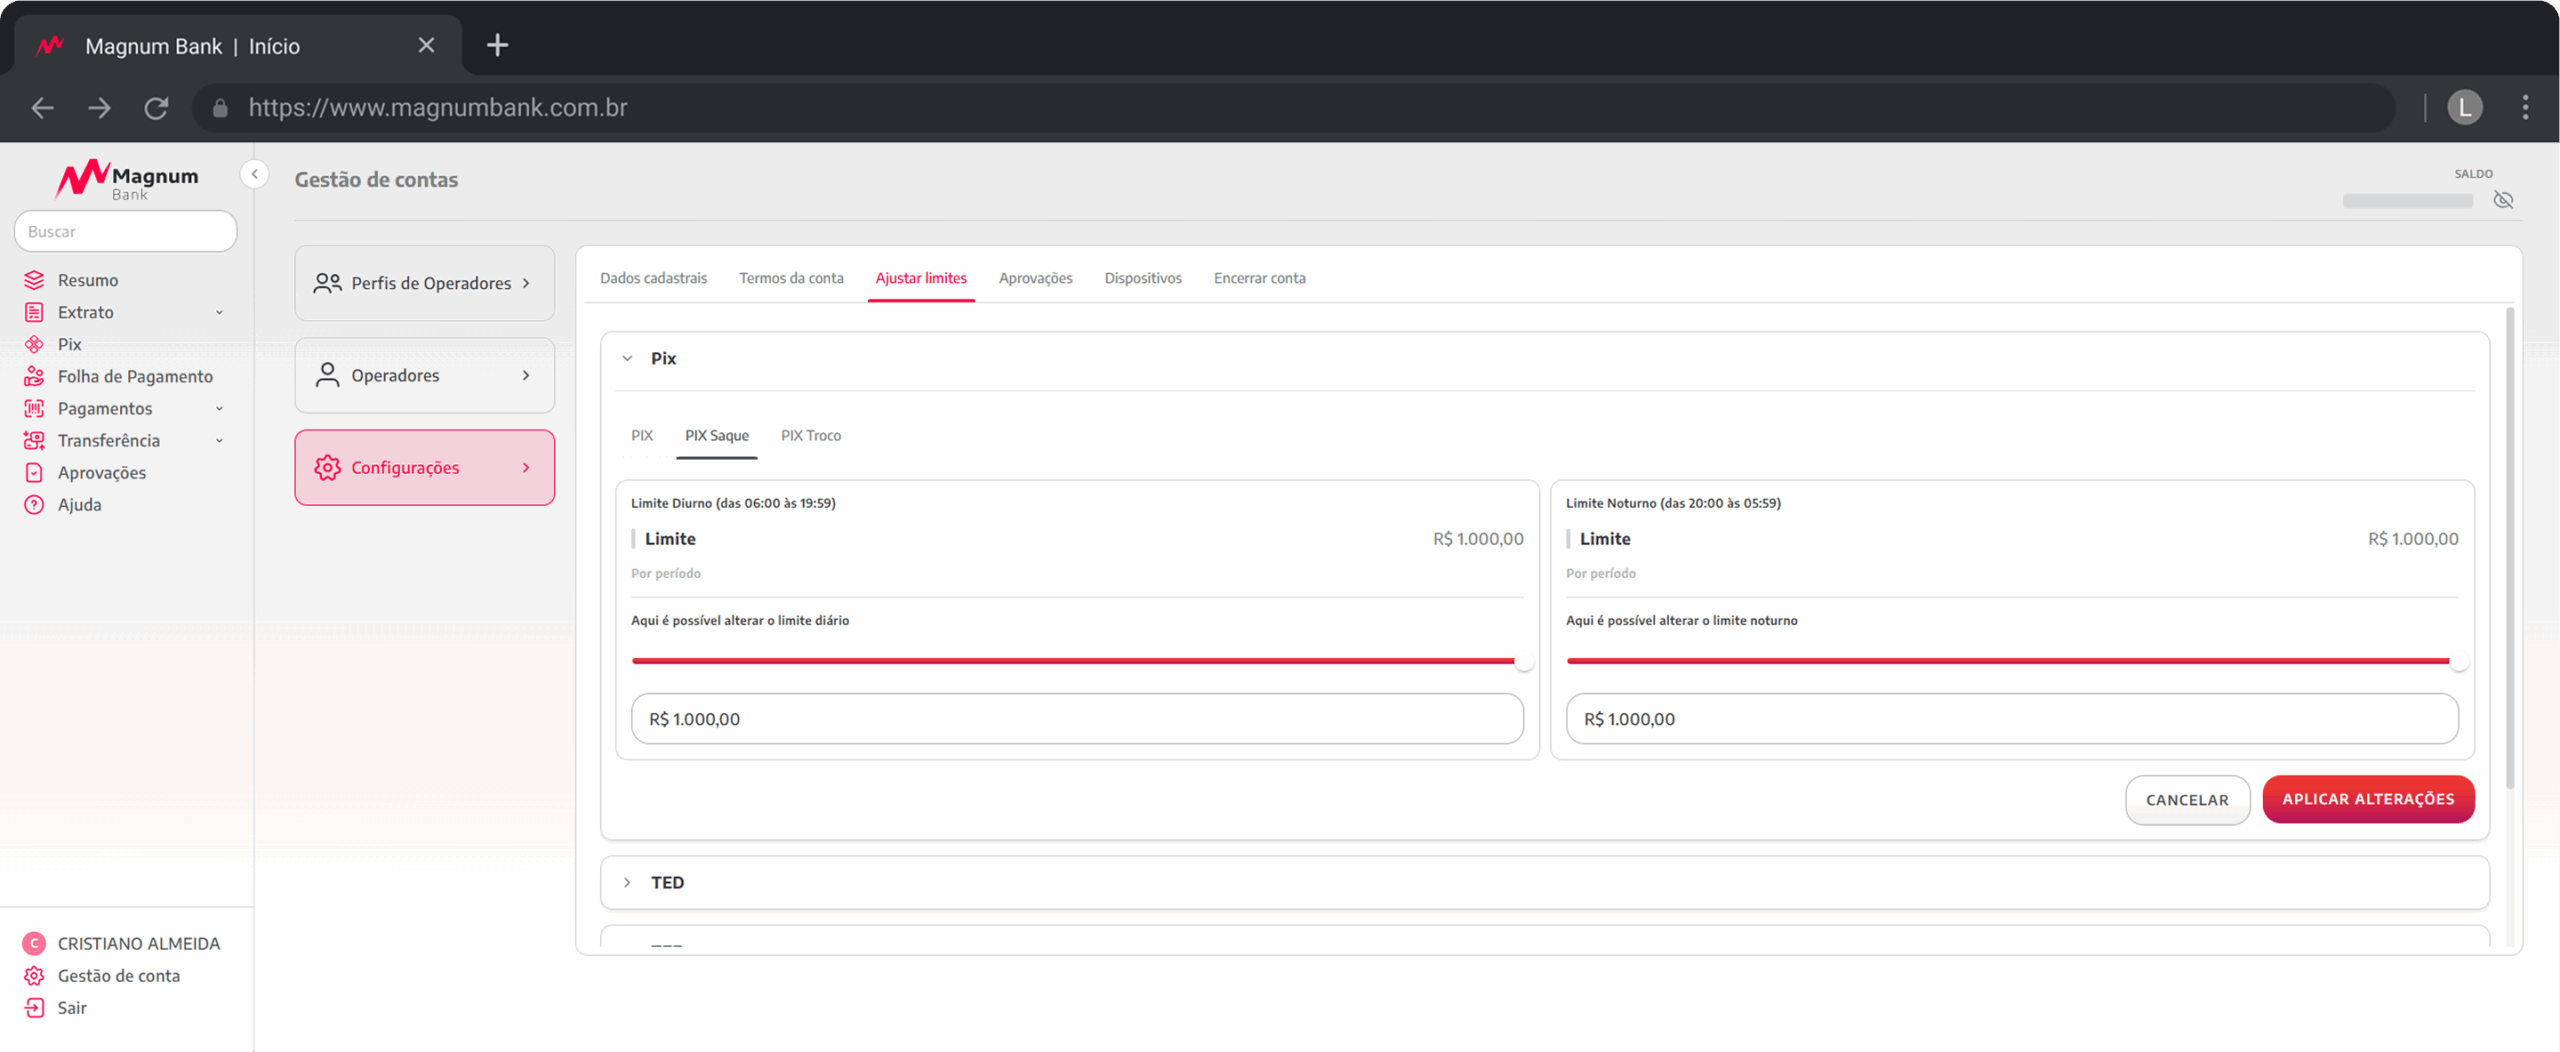Click the Aplicar Alterações button
2560x1052 pixels.
(x=2367, y=799)
